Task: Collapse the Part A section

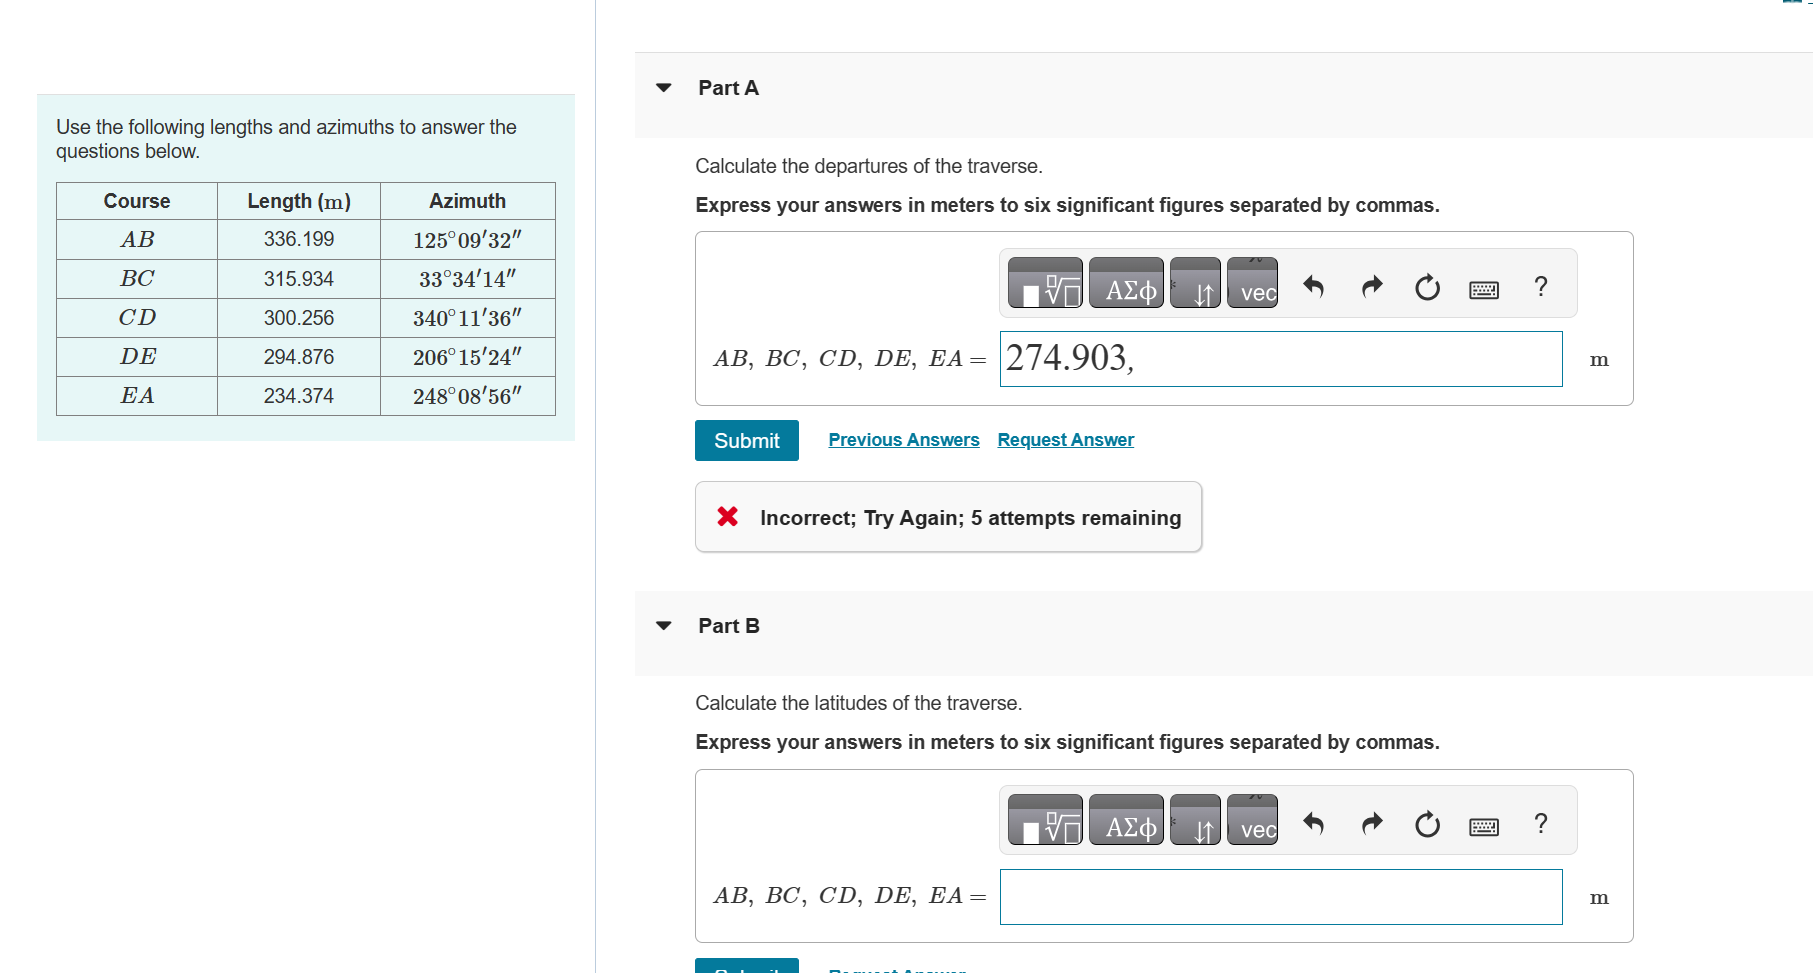Action: pos(664,88)
